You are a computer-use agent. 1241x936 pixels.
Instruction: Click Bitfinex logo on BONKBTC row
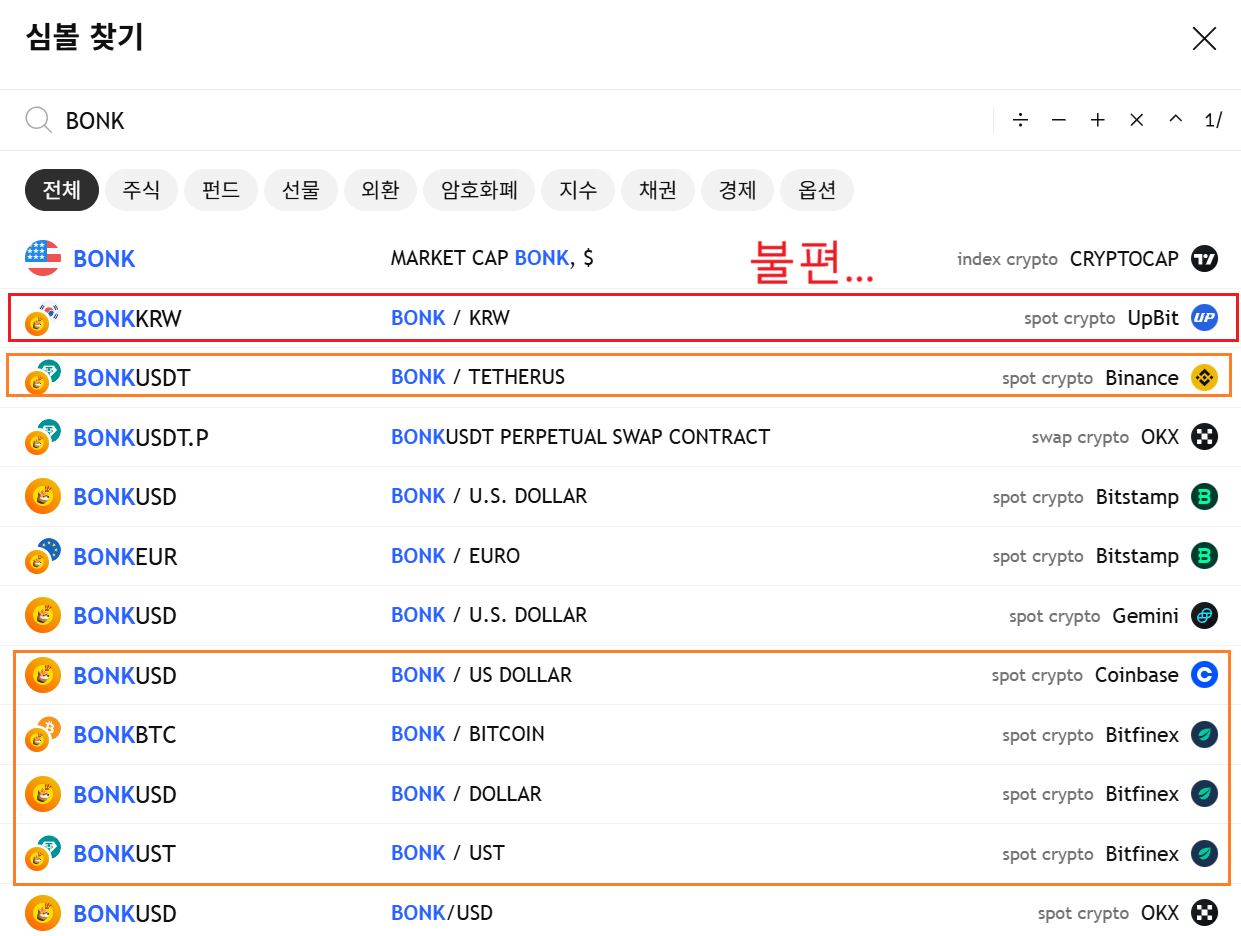(1205, 735)
